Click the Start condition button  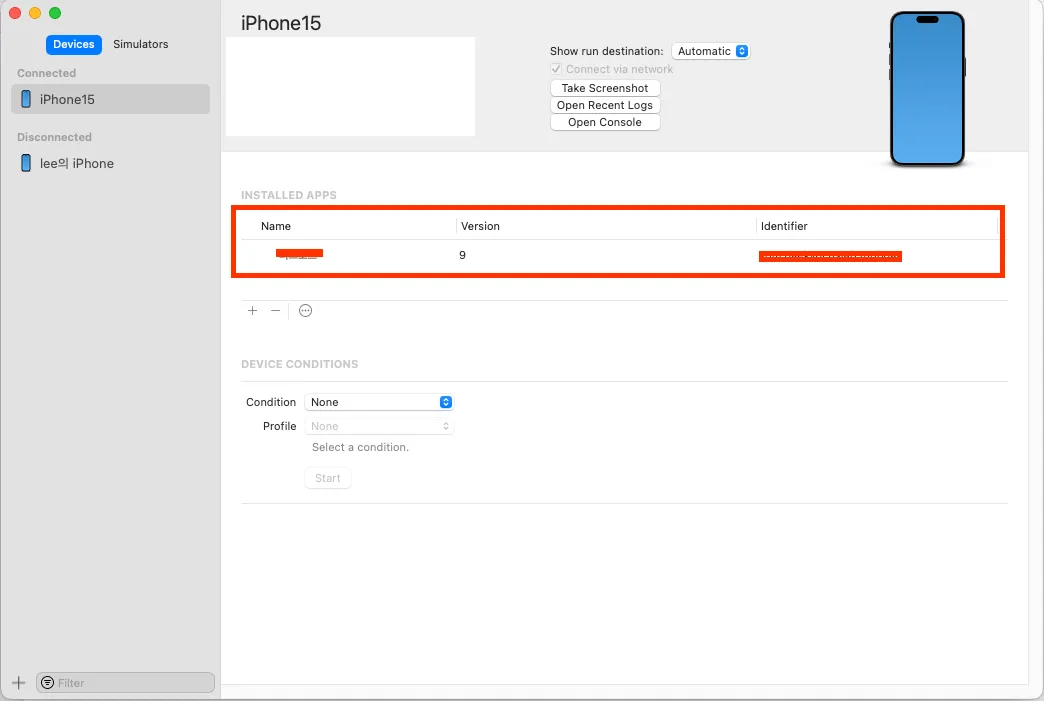pyautogui.click(x=328, y=478)
